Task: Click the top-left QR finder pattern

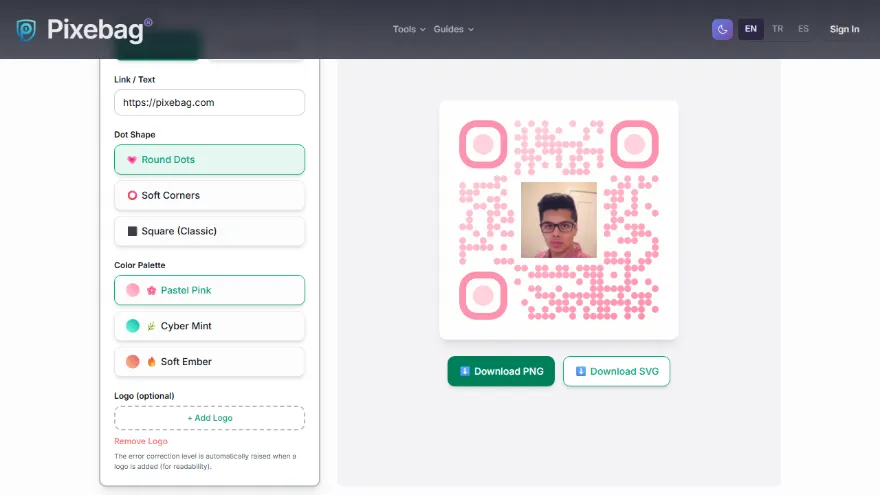Action: tap(483, 144)
